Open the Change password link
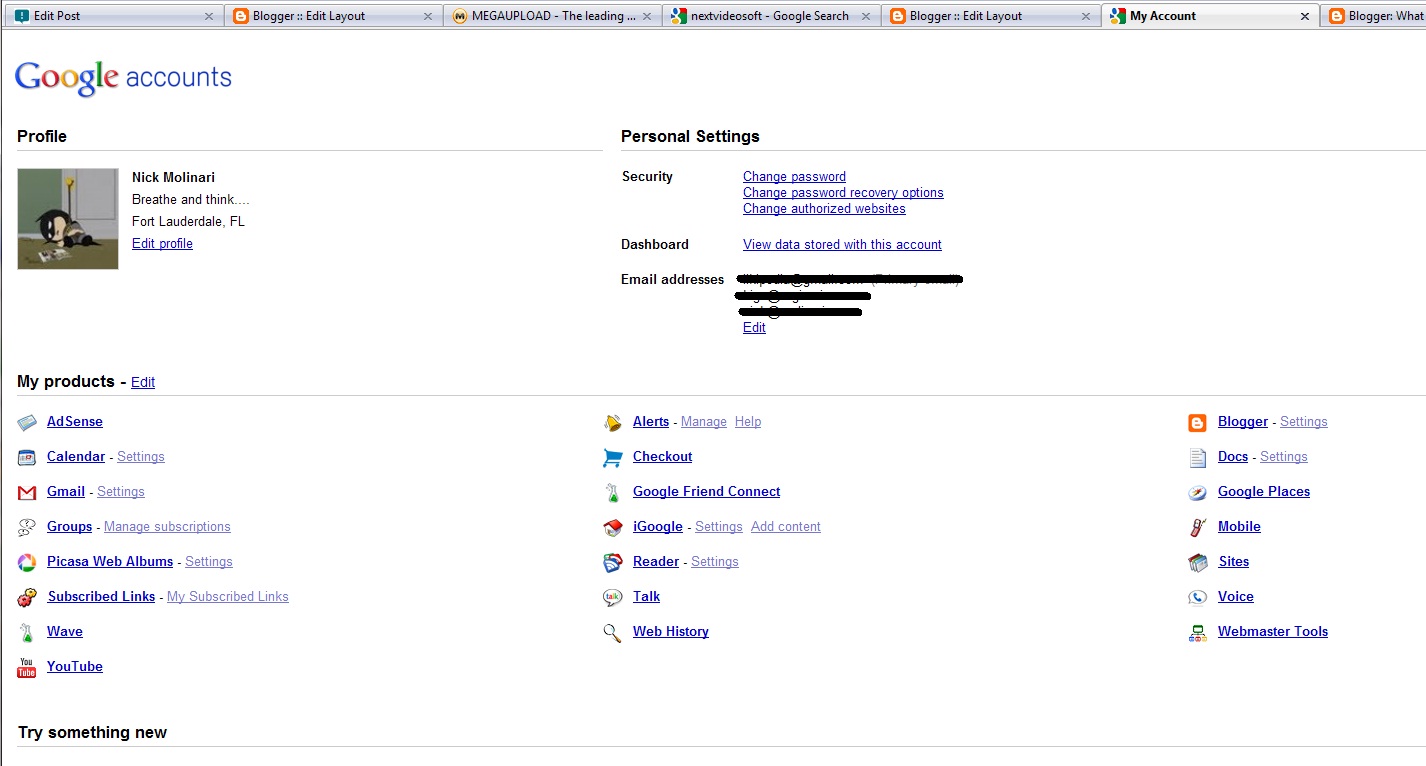The width and height of the screenshot is (1426, 766). click(x=794, y=177)
